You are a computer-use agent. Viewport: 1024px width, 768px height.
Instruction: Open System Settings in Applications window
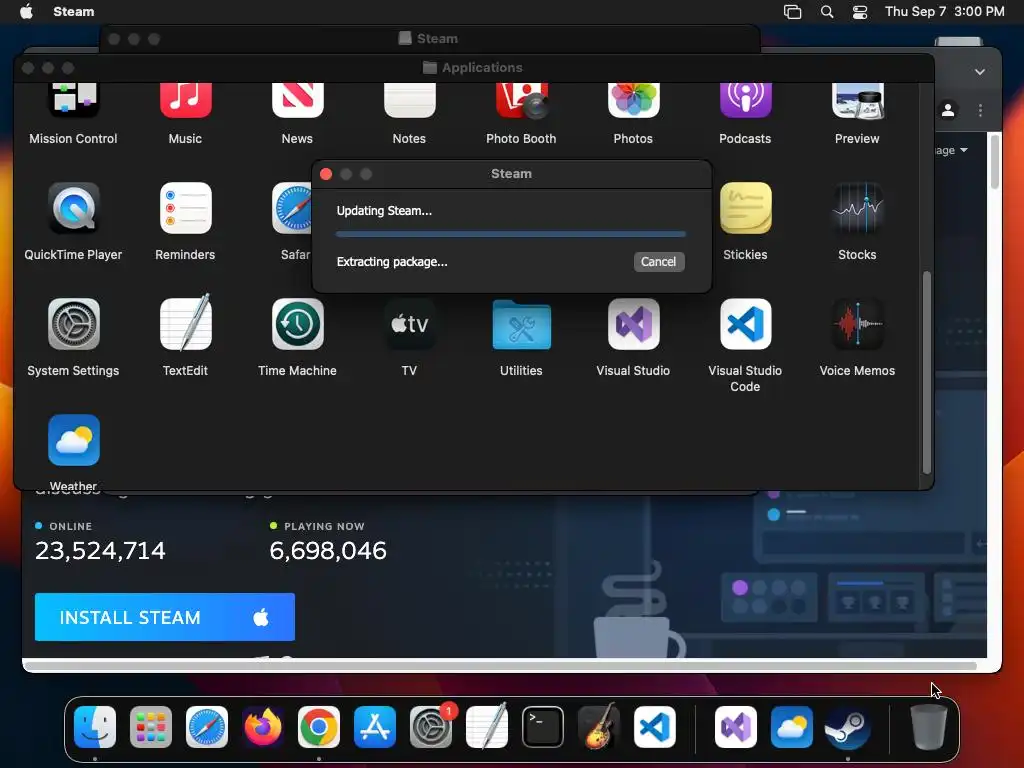[x=73, y=324]
